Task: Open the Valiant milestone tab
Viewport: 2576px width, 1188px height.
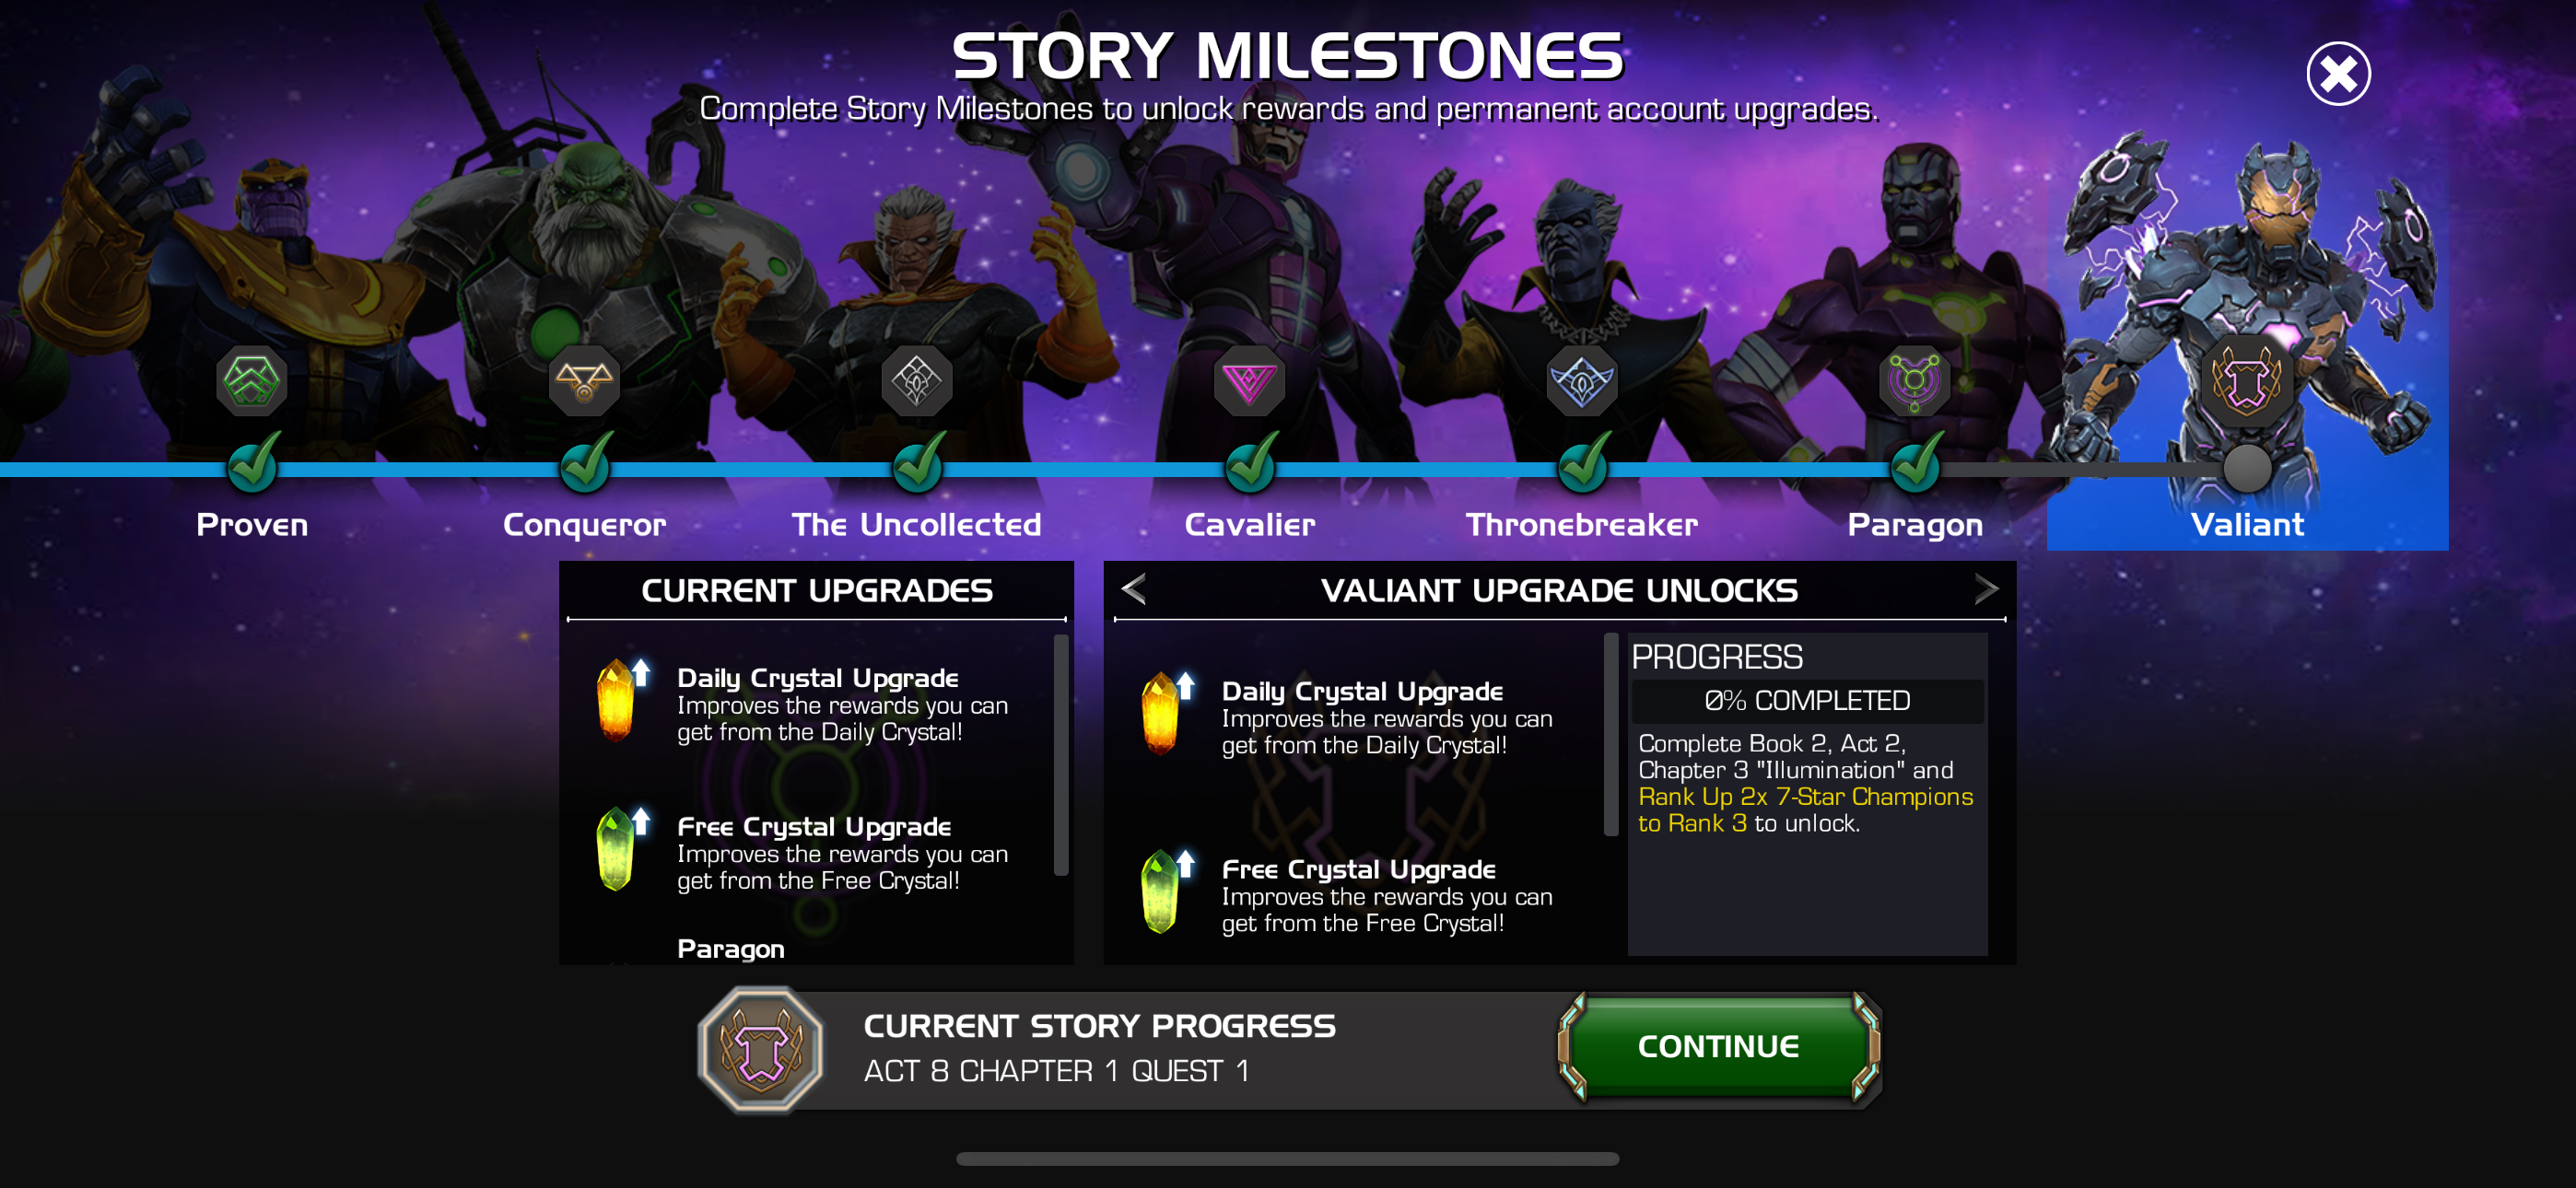Action: (x=2247, y=524)
